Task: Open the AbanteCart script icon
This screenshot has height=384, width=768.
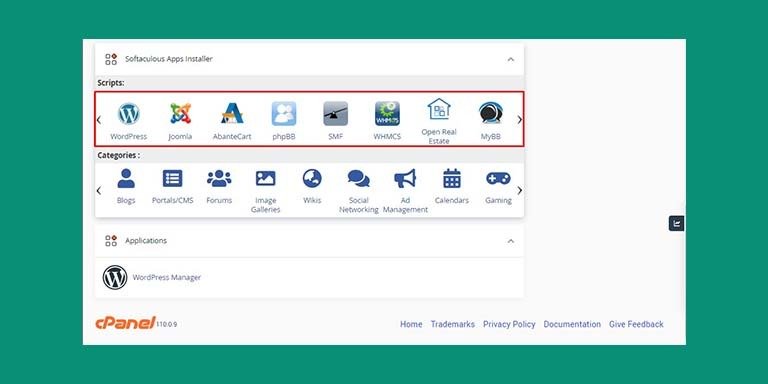Action: (232, 113)
